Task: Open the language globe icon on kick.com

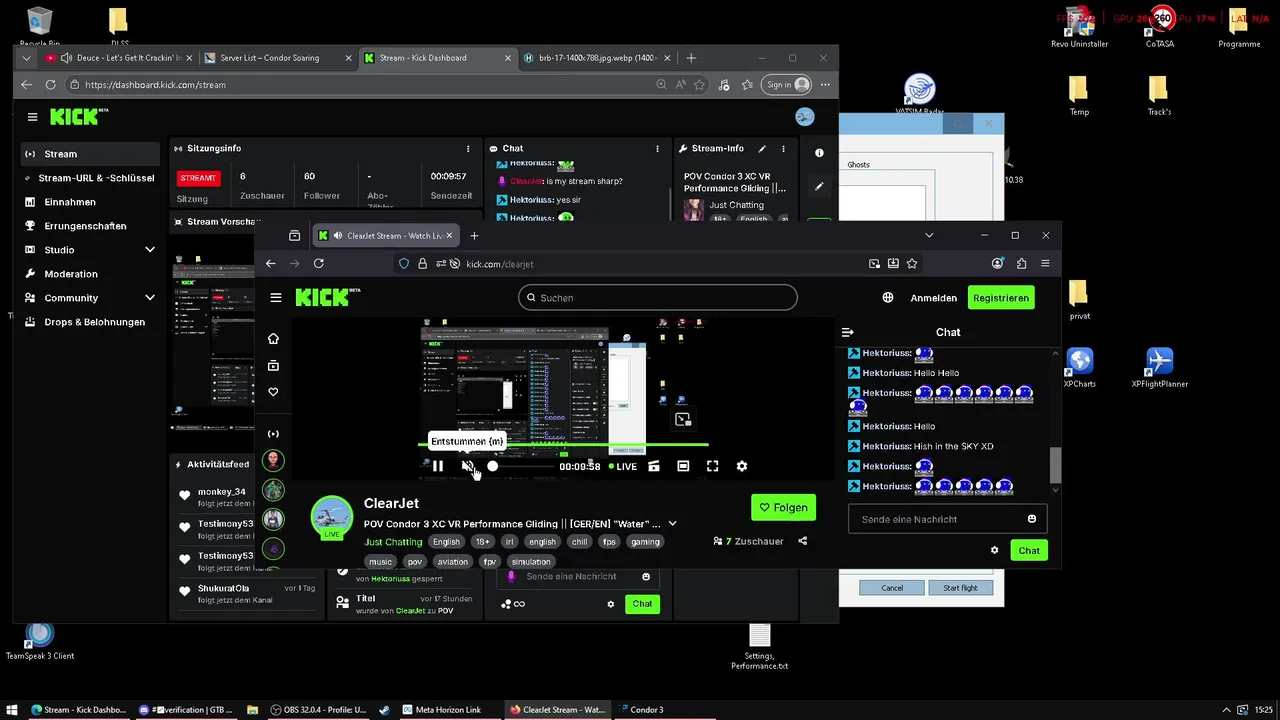Action: pyautogui.click(x=888, y=298)
